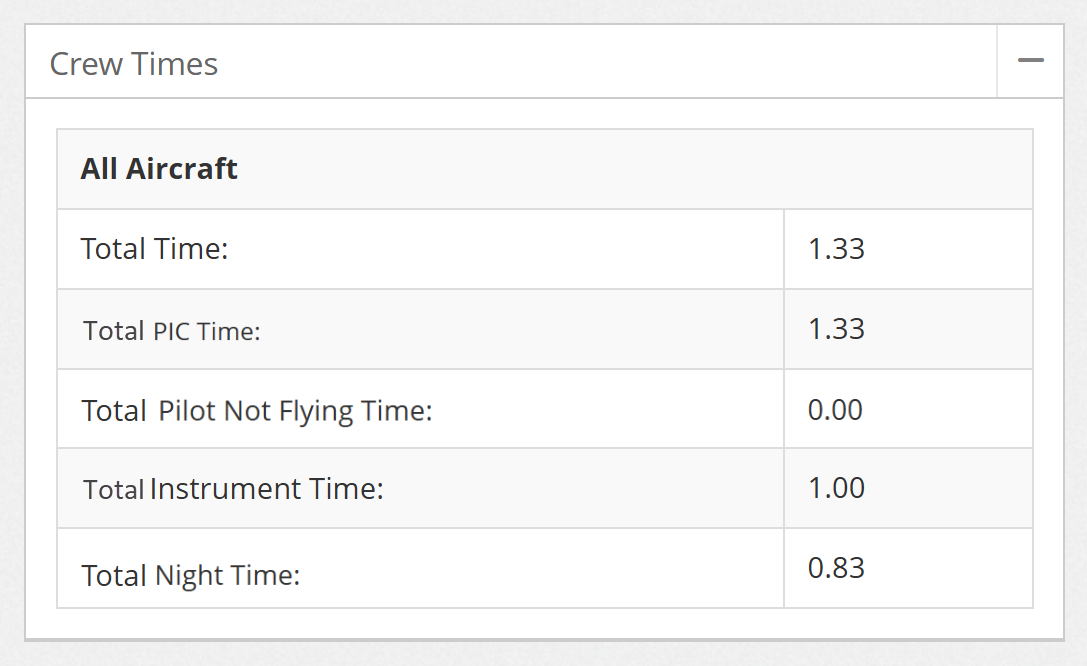This screenshot has width=1087, height=666.
Task: Collapse the Crew Times panel with minus icon
Action: tap(1030, 61)
